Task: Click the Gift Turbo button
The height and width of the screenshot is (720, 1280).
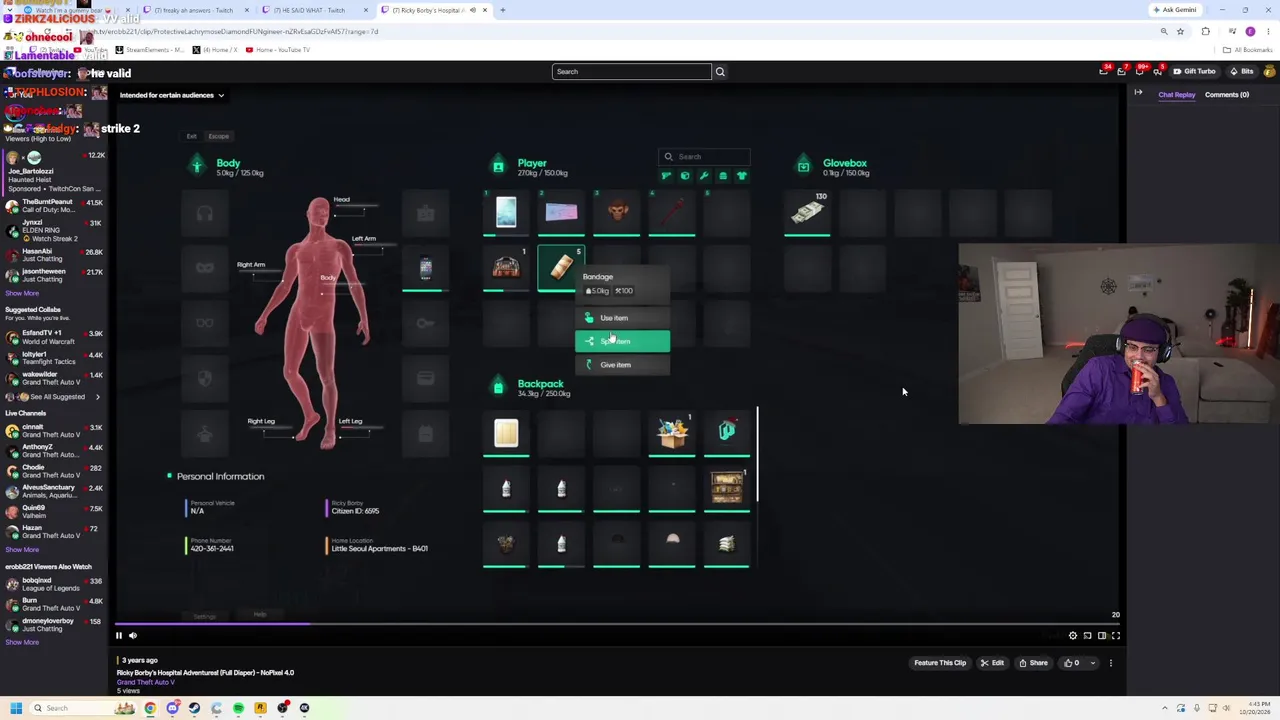Action: click(1194, 71)
